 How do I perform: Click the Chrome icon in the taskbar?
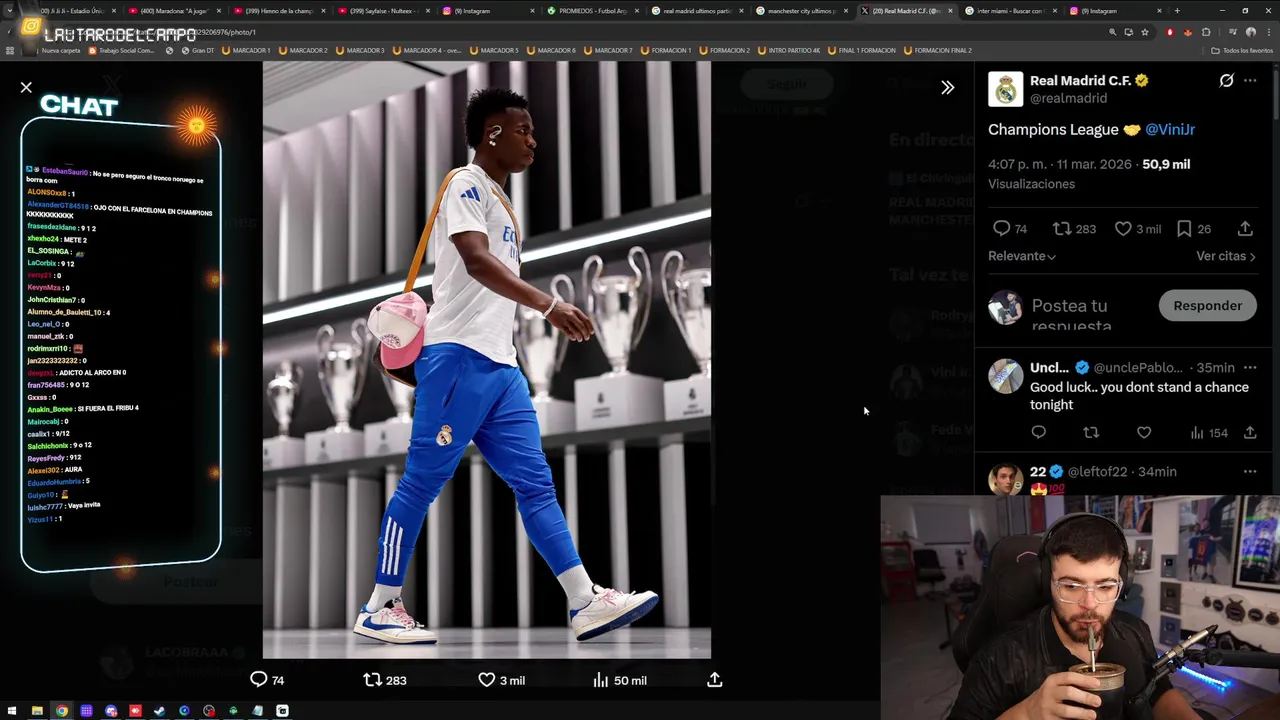tap(62, 711)
